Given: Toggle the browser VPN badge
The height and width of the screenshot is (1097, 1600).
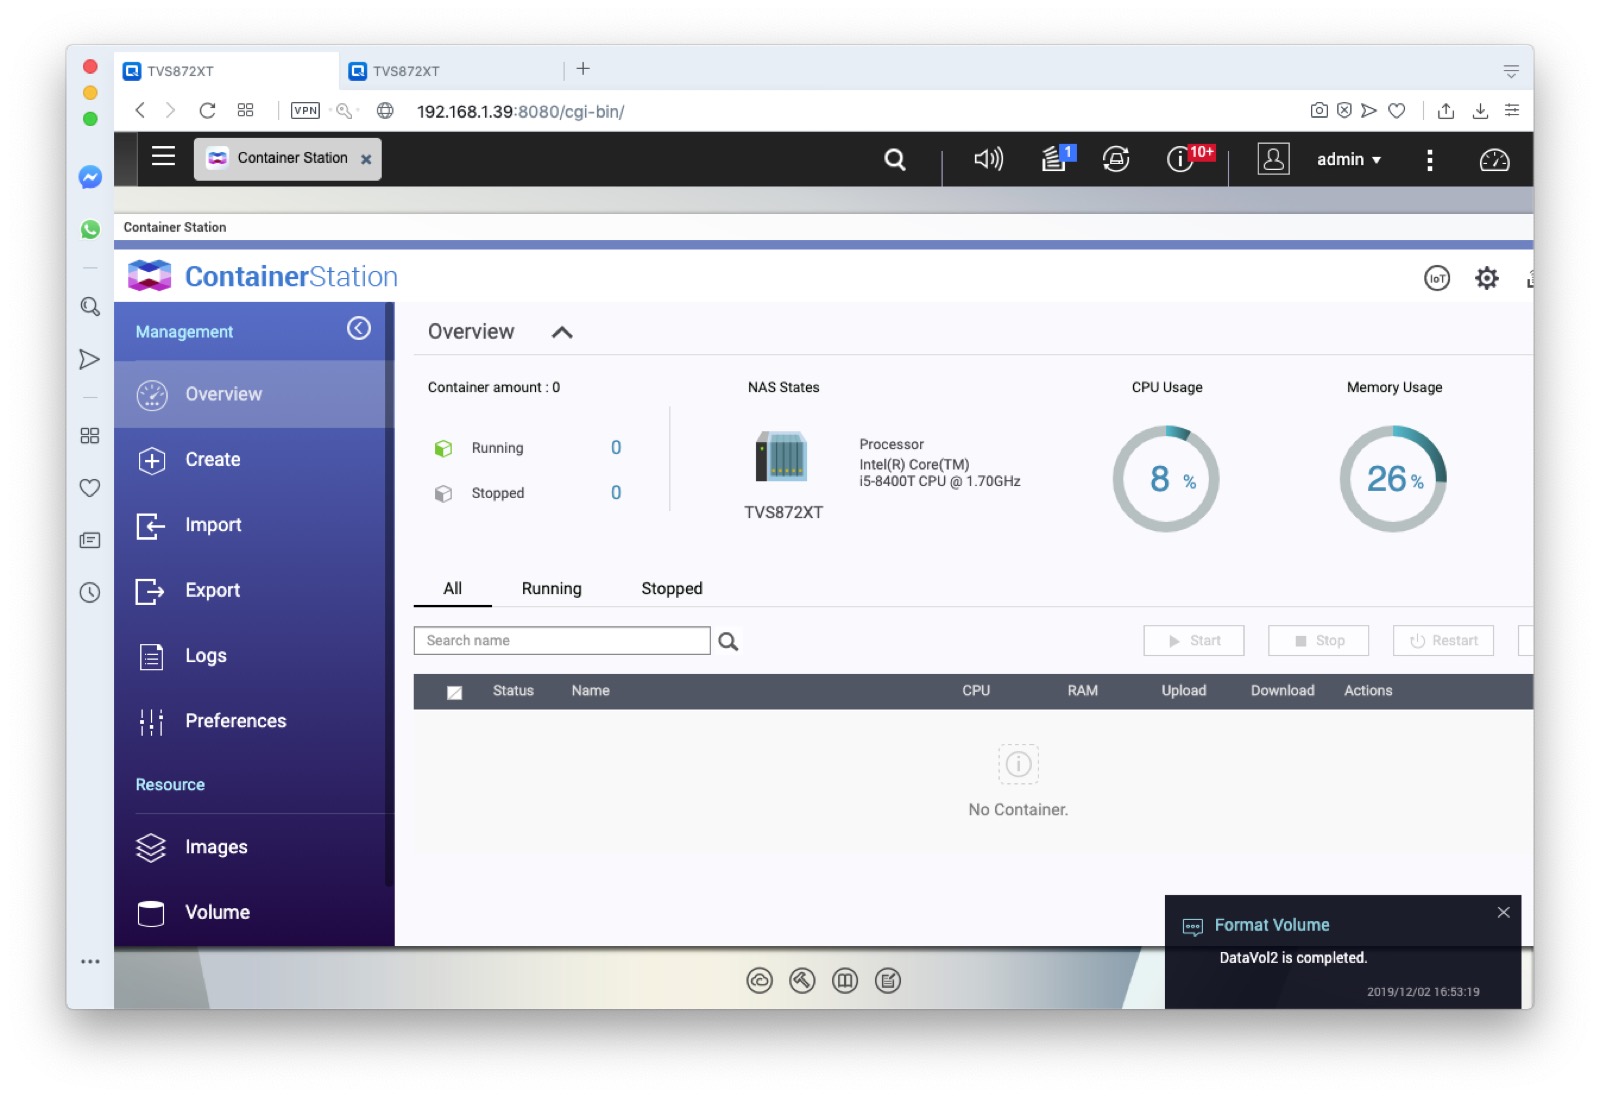Looking at the screenshot, I should (305, 111).
